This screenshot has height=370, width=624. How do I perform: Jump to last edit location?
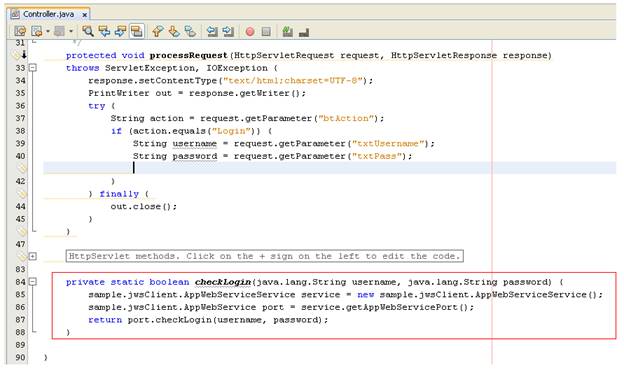pos(20,31)
